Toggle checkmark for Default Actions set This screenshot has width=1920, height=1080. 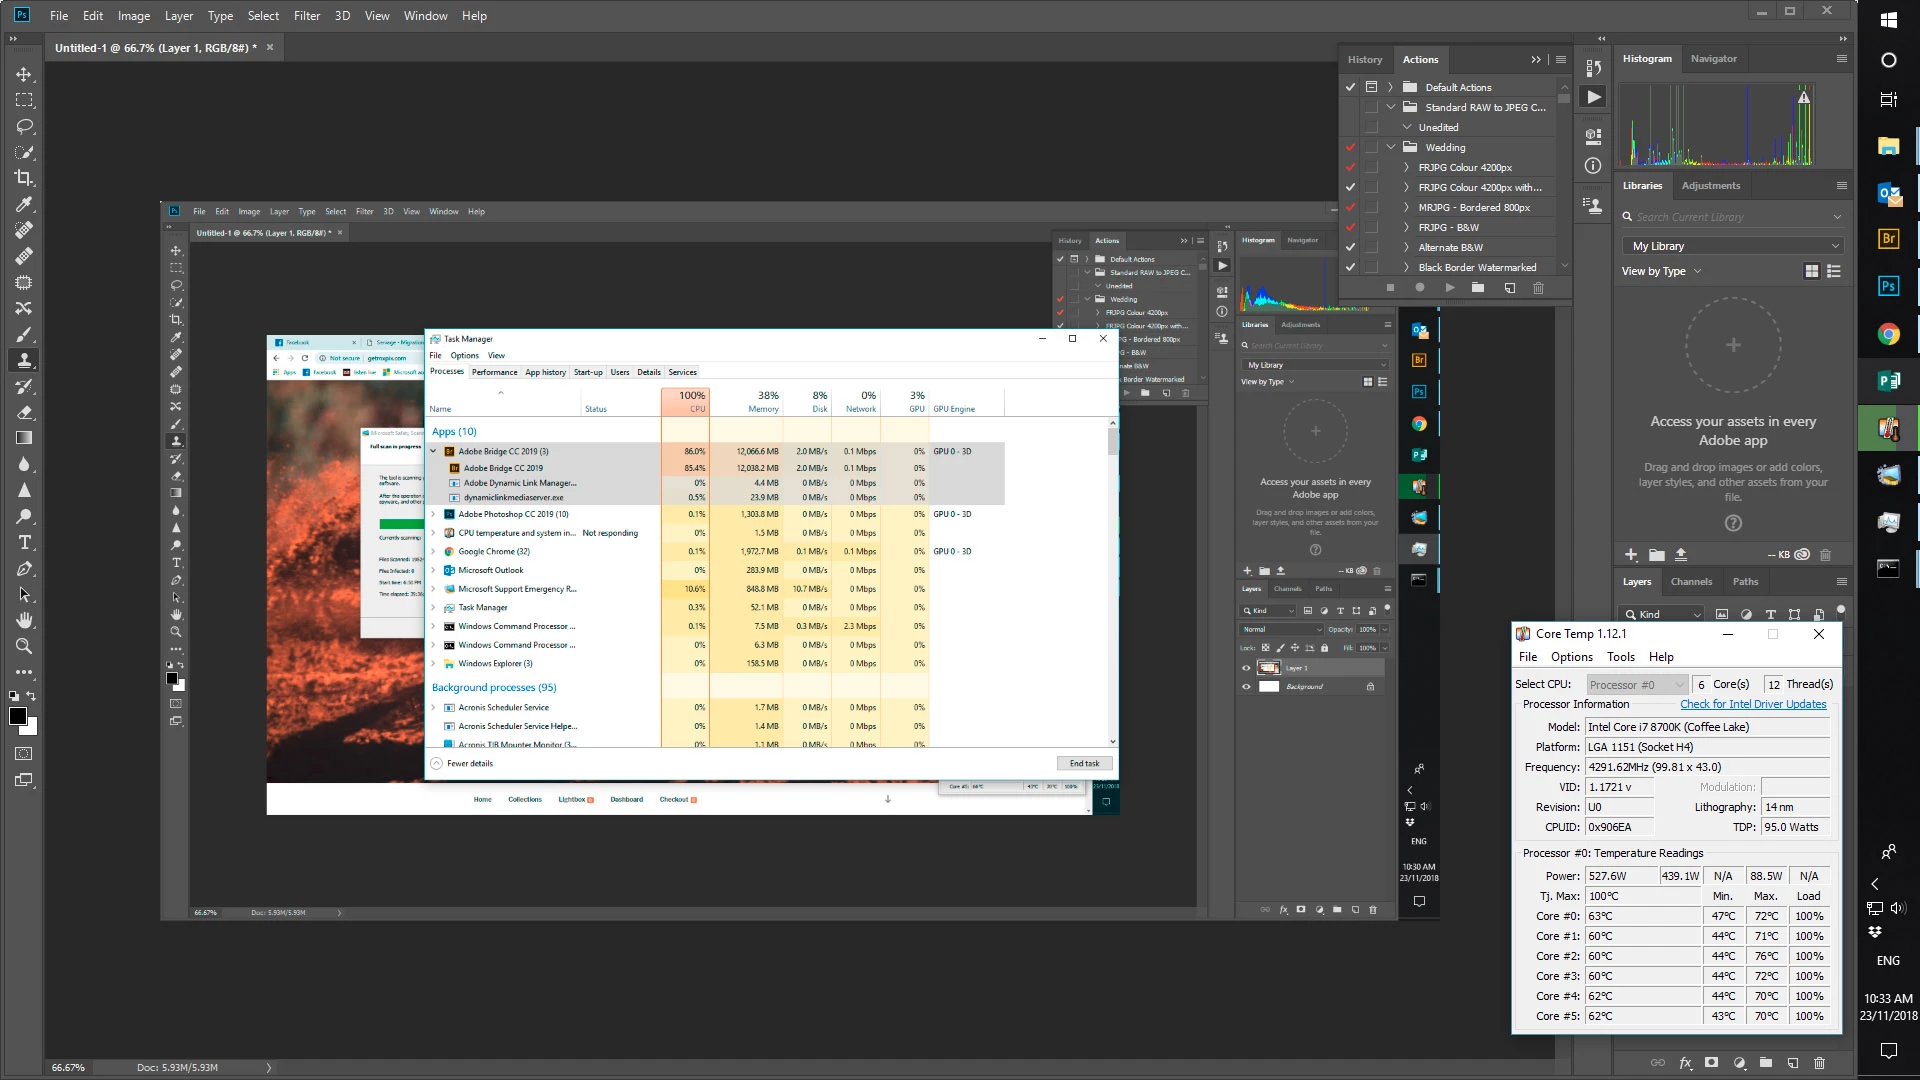[x=1350, y=87]
